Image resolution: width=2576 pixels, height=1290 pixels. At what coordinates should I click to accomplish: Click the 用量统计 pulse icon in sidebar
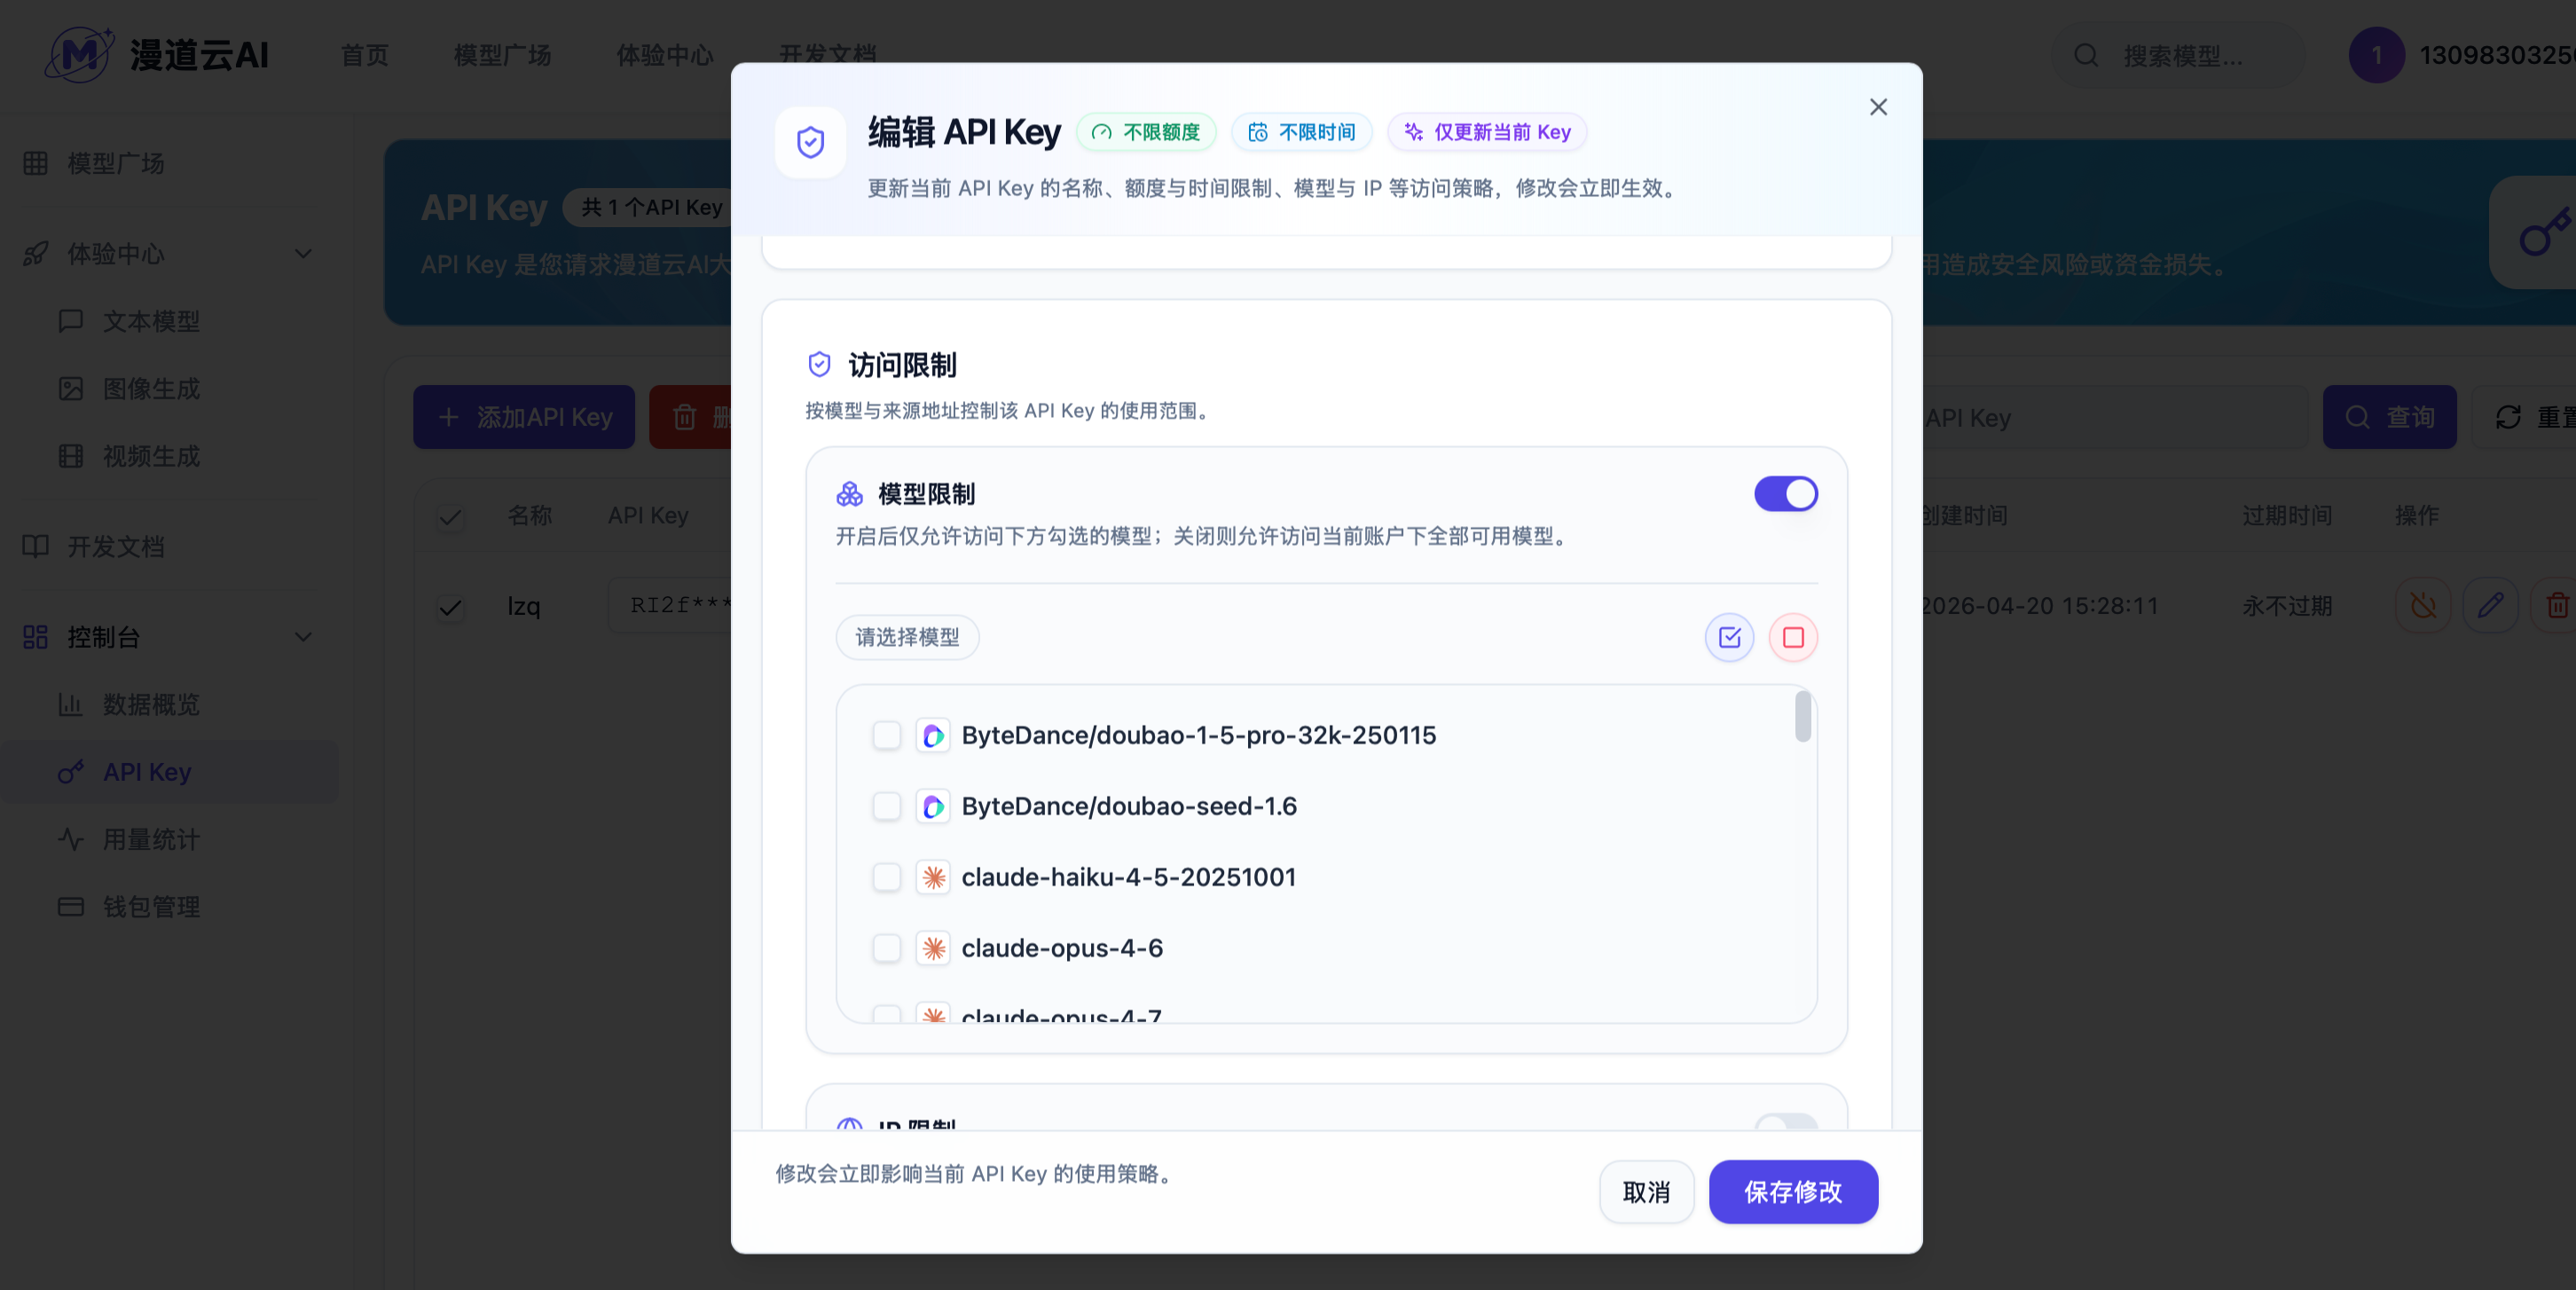point(70,839)
